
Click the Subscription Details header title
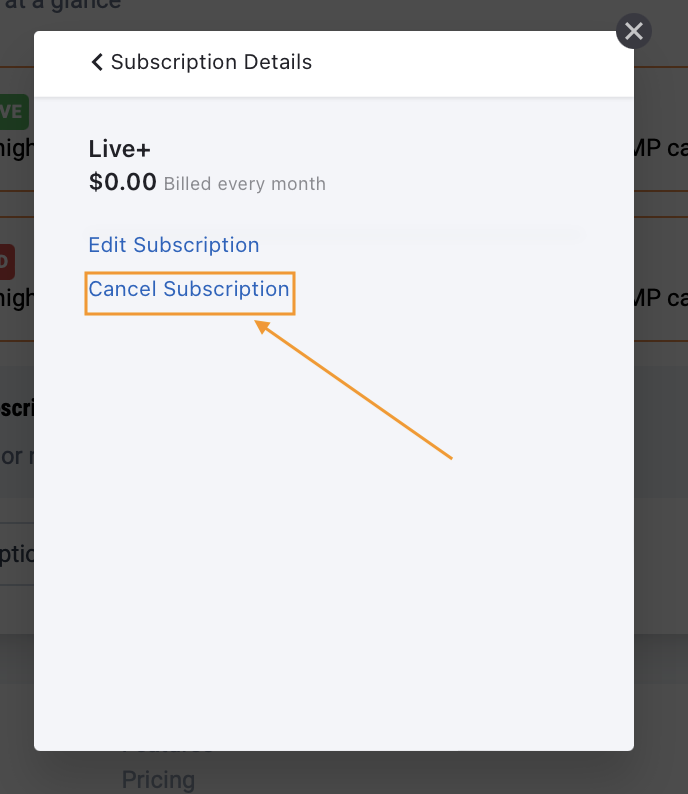click(211, 62)
